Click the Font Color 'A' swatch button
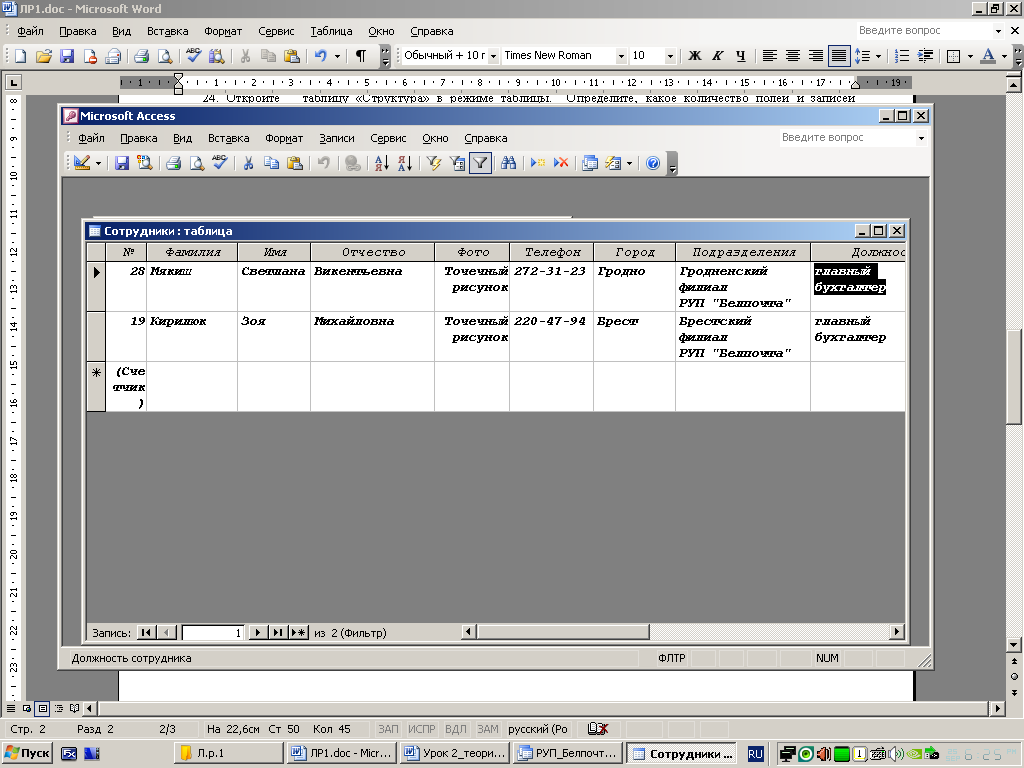1024x768 pixels. [x=989, y=56]
